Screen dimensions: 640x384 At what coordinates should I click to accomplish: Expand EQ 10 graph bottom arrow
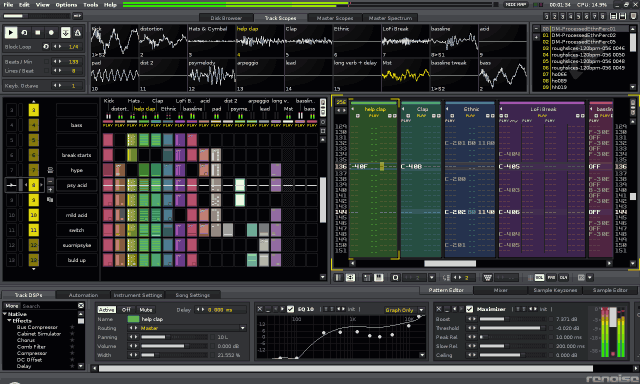pos(422,355)
